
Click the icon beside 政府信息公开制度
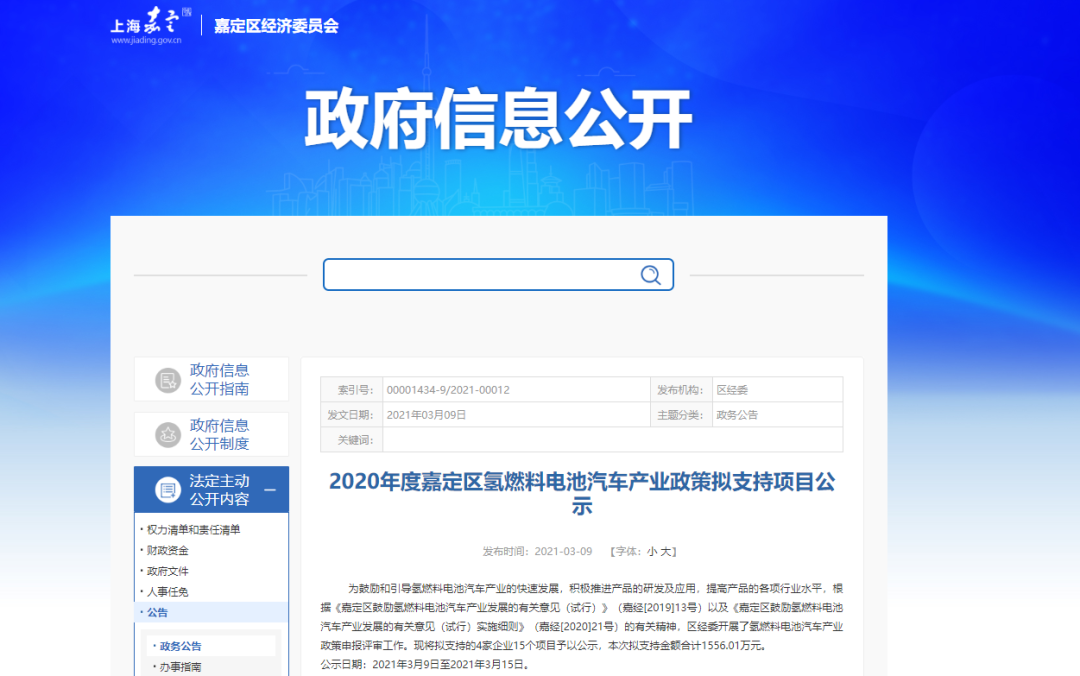(x=167, y=435)
